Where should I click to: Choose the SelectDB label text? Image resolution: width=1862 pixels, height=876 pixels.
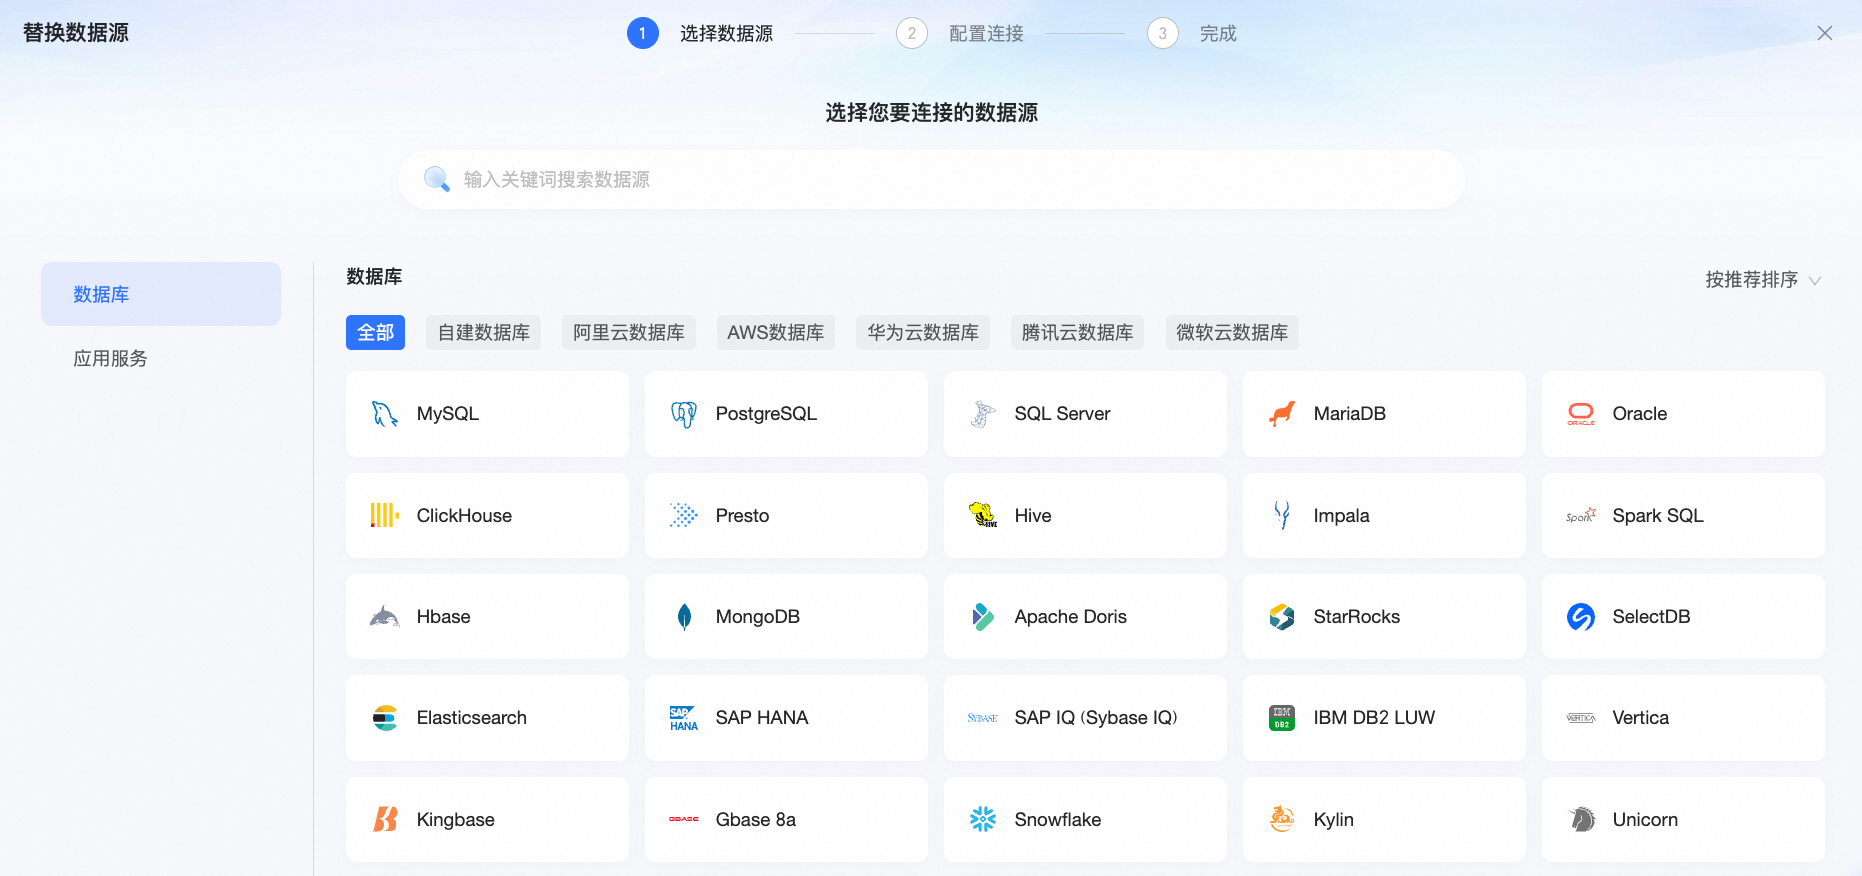point(1651,617)
